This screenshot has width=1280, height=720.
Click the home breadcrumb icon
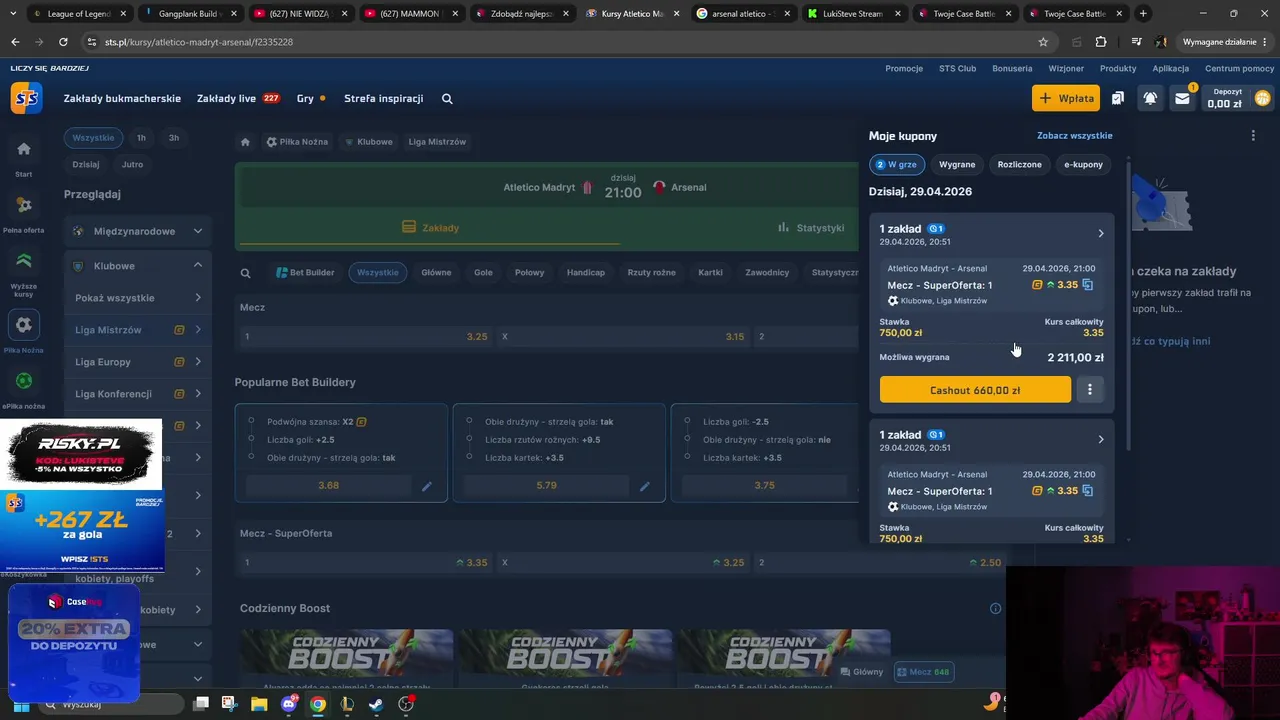tap(245, 142)
